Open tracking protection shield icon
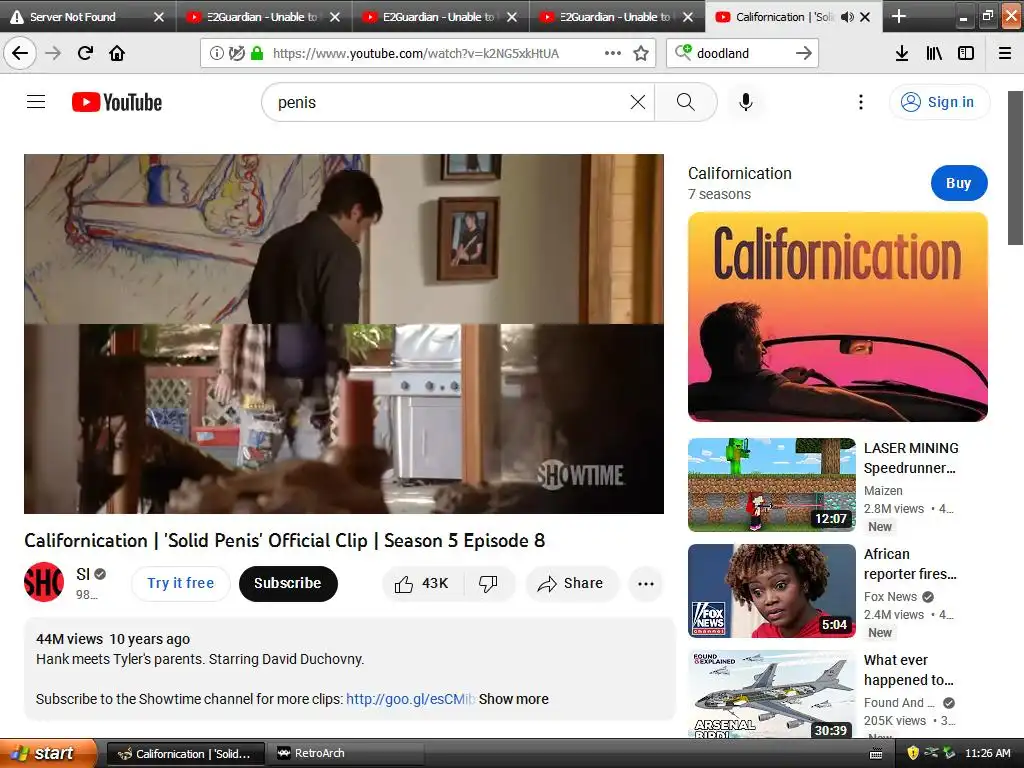Viewport: 1024px width, 768px height. (236, 54)
